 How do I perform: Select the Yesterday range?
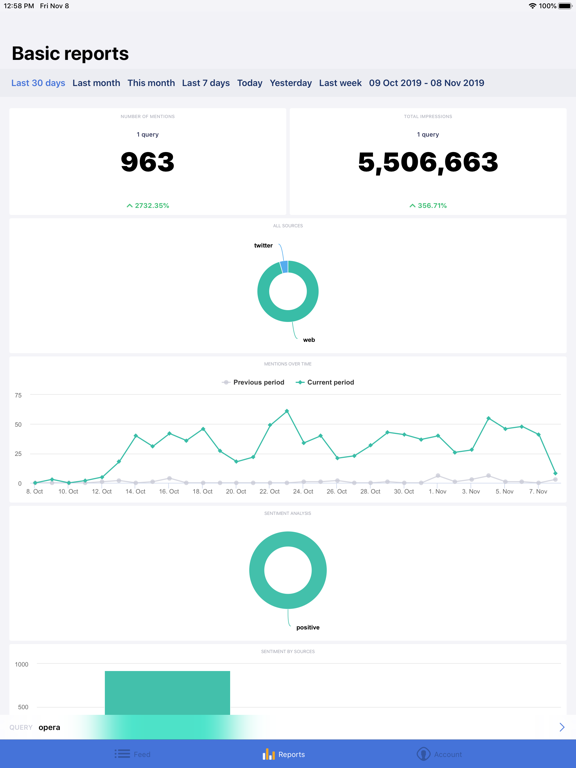click(290, 83)
